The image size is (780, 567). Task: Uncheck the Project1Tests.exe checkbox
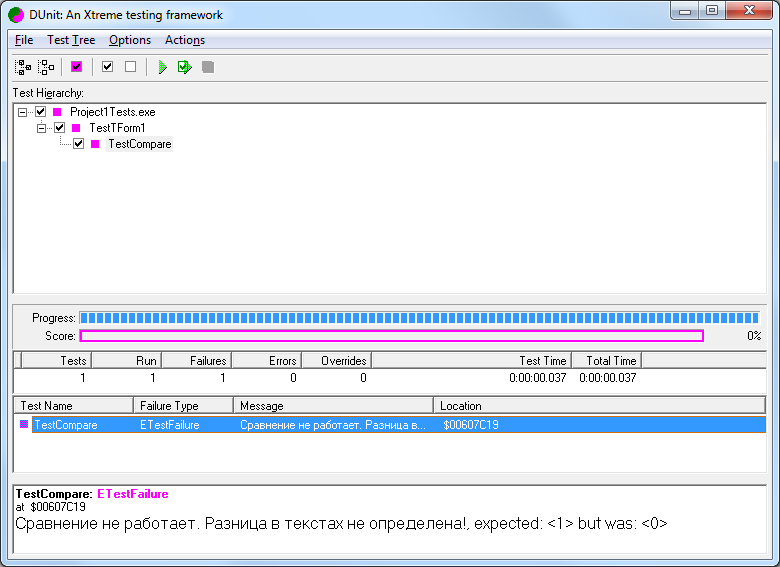(41, 112)
